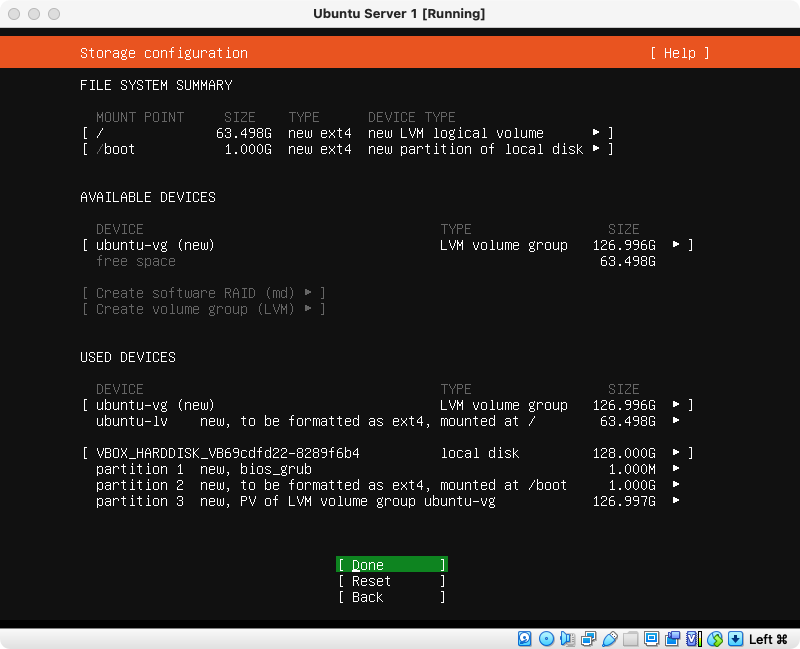Expand the root mount point row arrow
Image resolution: width=800 pixels, height=649 pixels.
pos(596,133)
